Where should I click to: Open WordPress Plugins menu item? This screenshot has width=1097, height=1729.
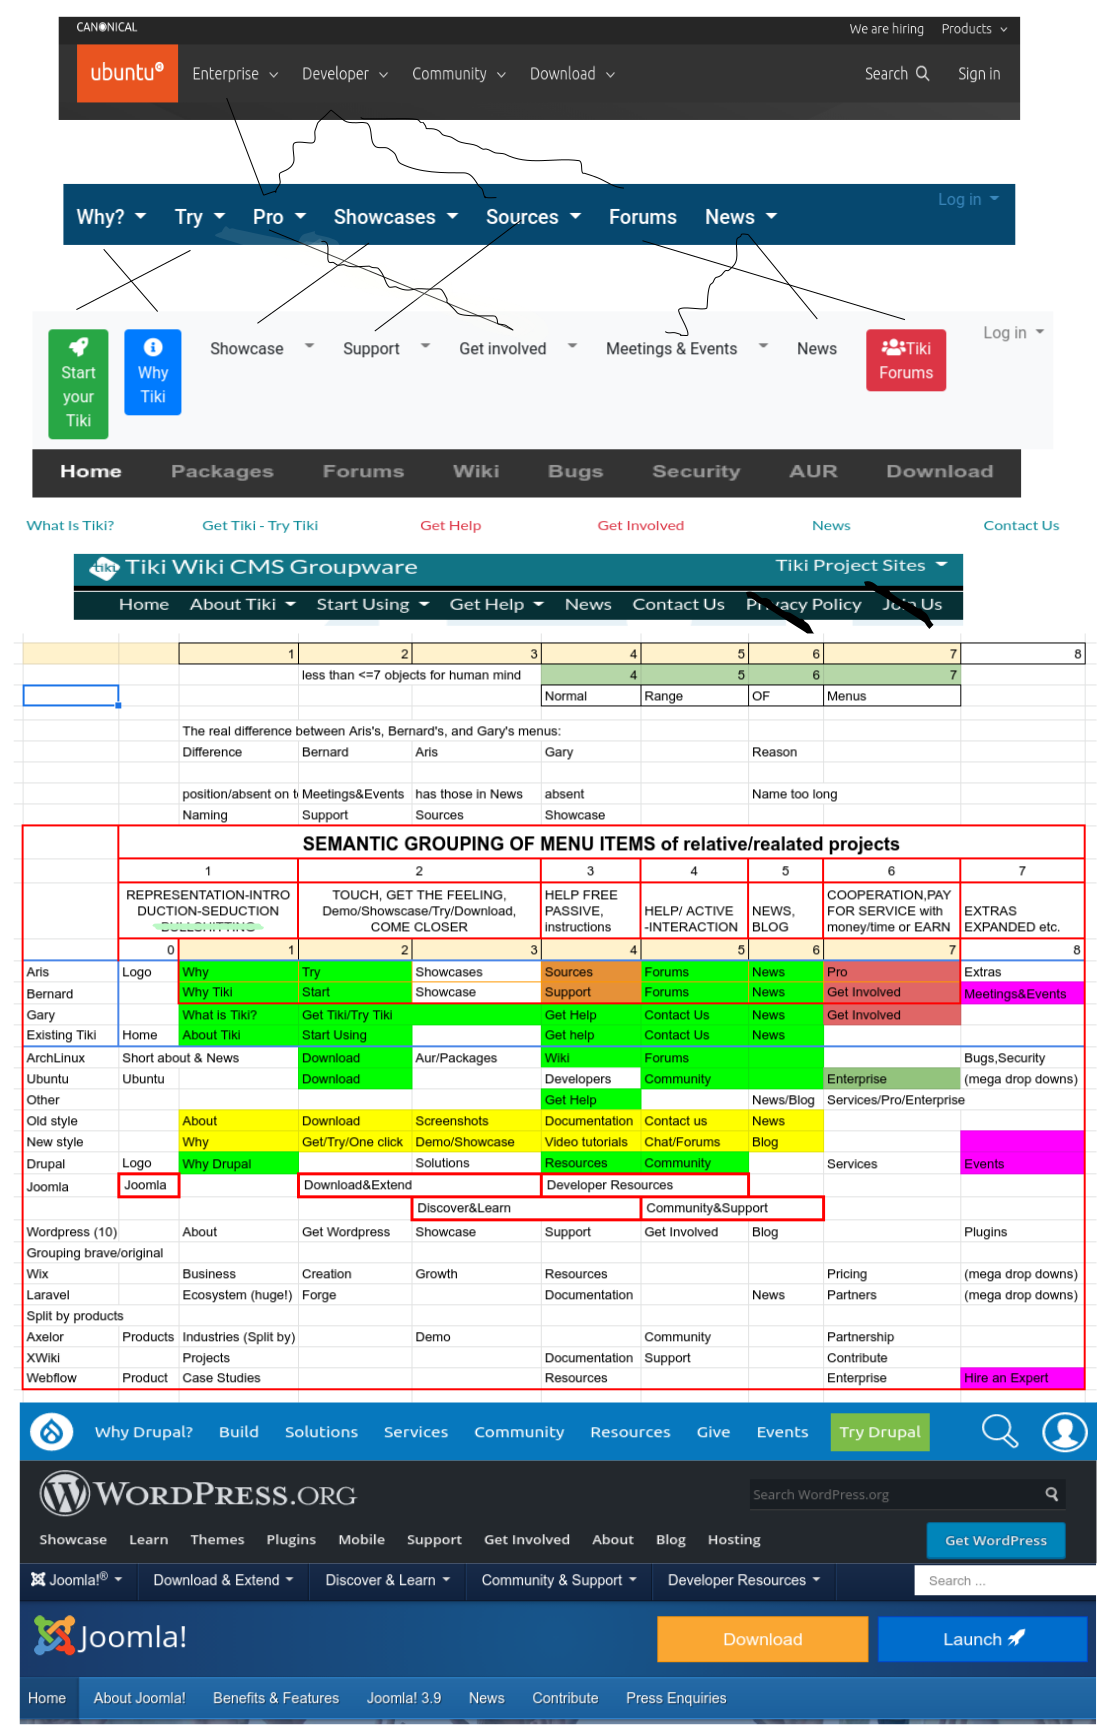pos(291,1540)
